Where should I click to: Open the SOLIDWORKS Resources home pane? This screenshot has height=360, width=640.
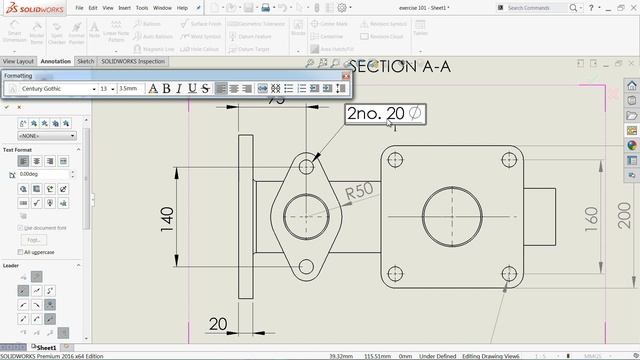pos(631,85)
